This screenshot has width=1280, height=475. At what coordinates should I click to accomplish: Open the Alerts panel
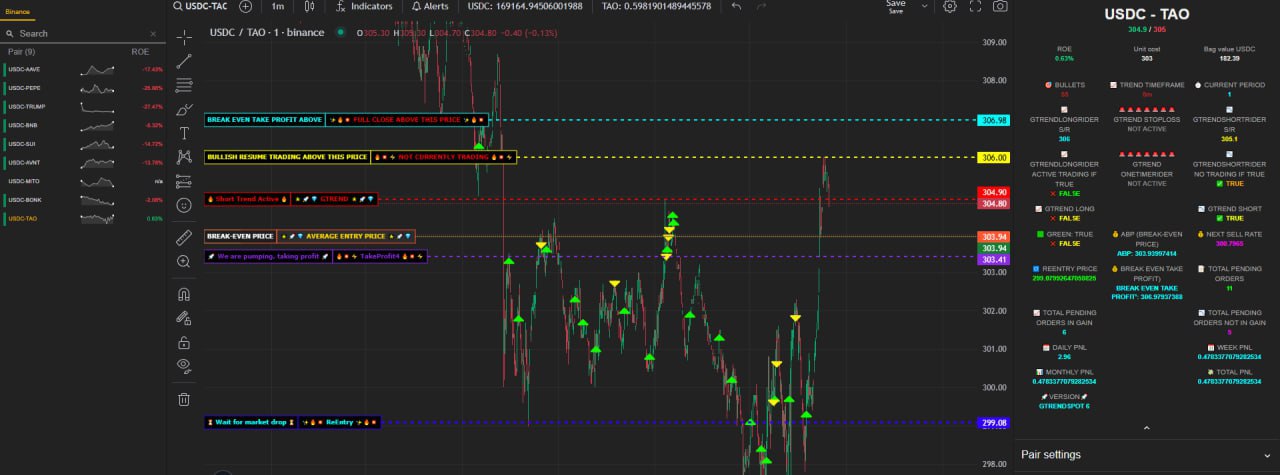tap(431, 6)
